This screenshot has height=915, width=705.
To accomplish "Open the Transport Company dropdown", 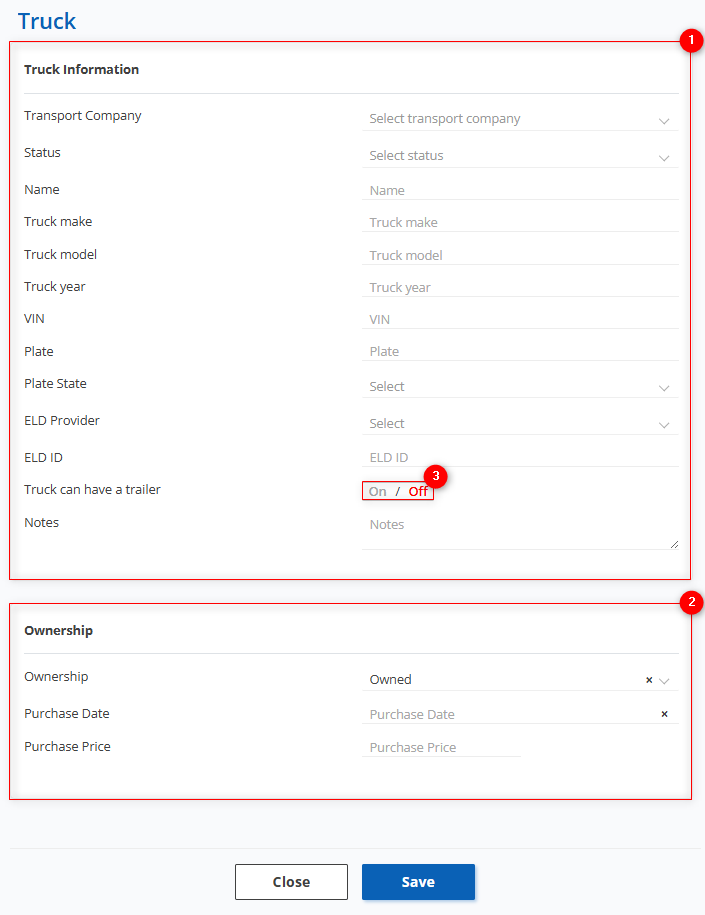I will click(519, 119).
